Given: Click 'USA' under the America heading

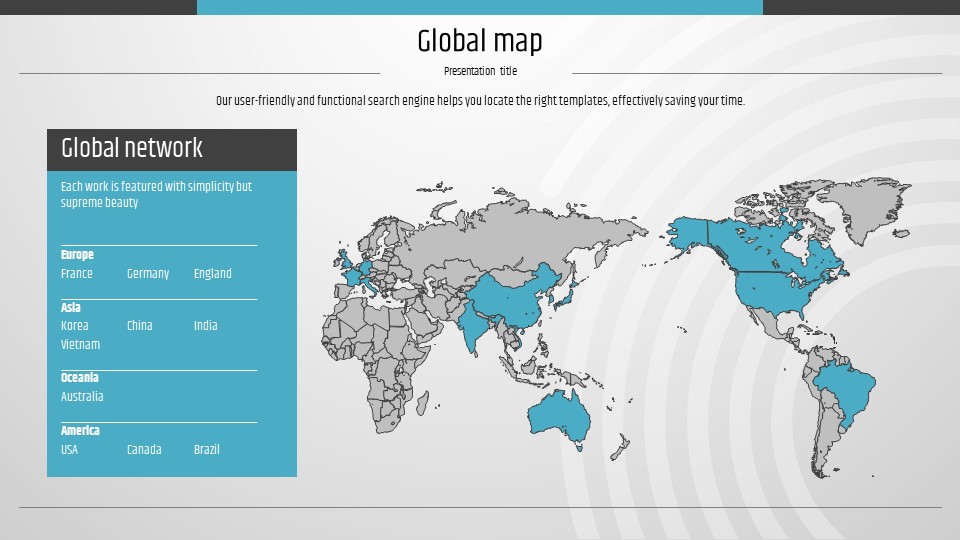Looking at the screenshot, I should pyautogui.click(x=69, y=450).
